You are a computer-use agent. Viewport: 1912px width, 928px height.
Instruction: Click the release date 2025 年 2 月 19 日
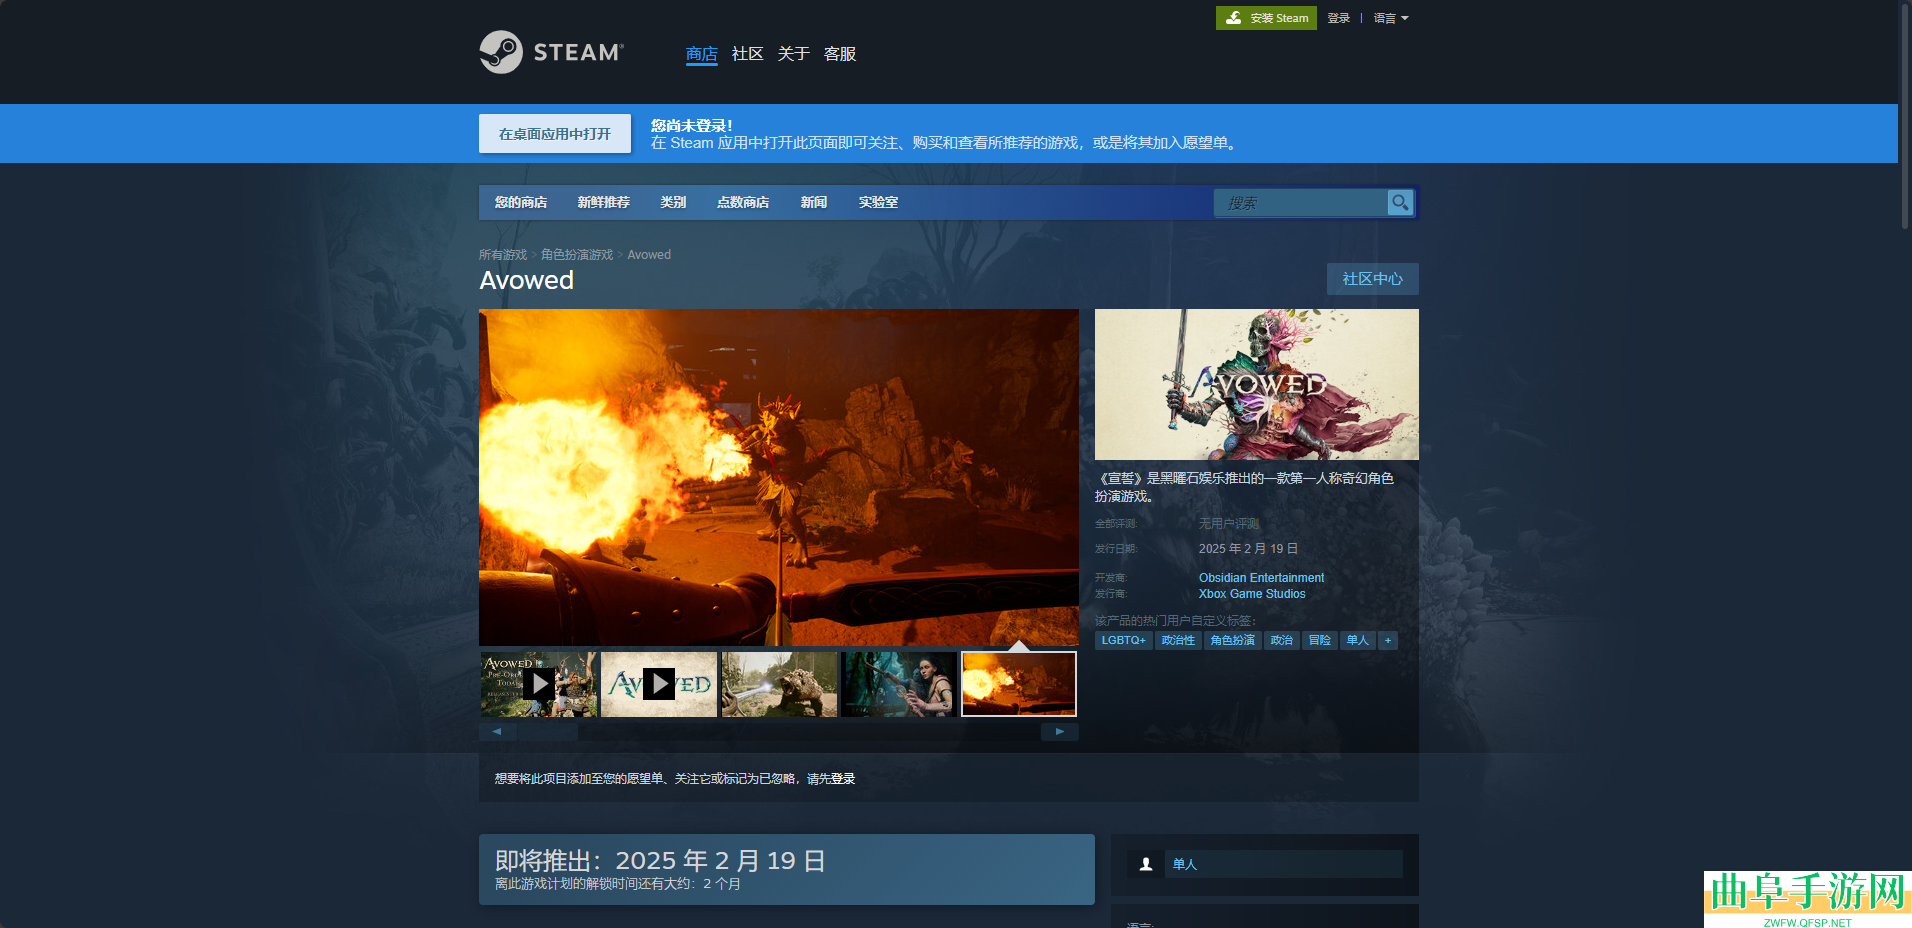coord(1248,549)
